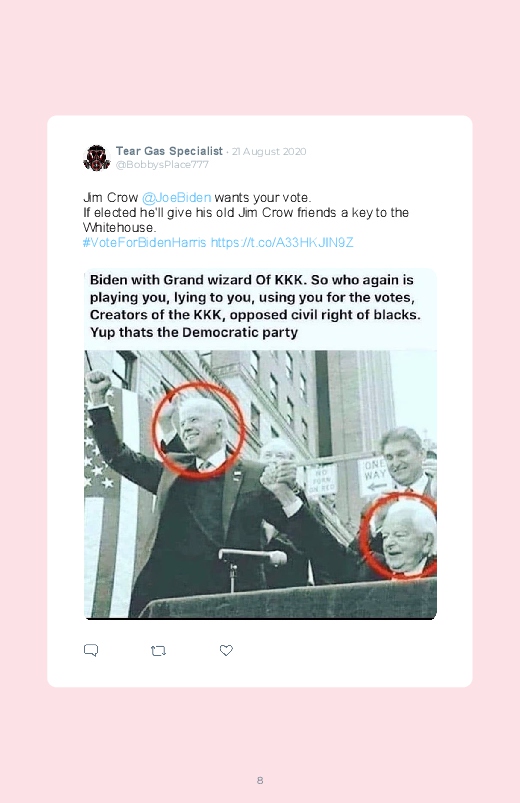Click tweet text 'wants your vote'
Viewport: 520px width, 803px height.
pos(262,198)
